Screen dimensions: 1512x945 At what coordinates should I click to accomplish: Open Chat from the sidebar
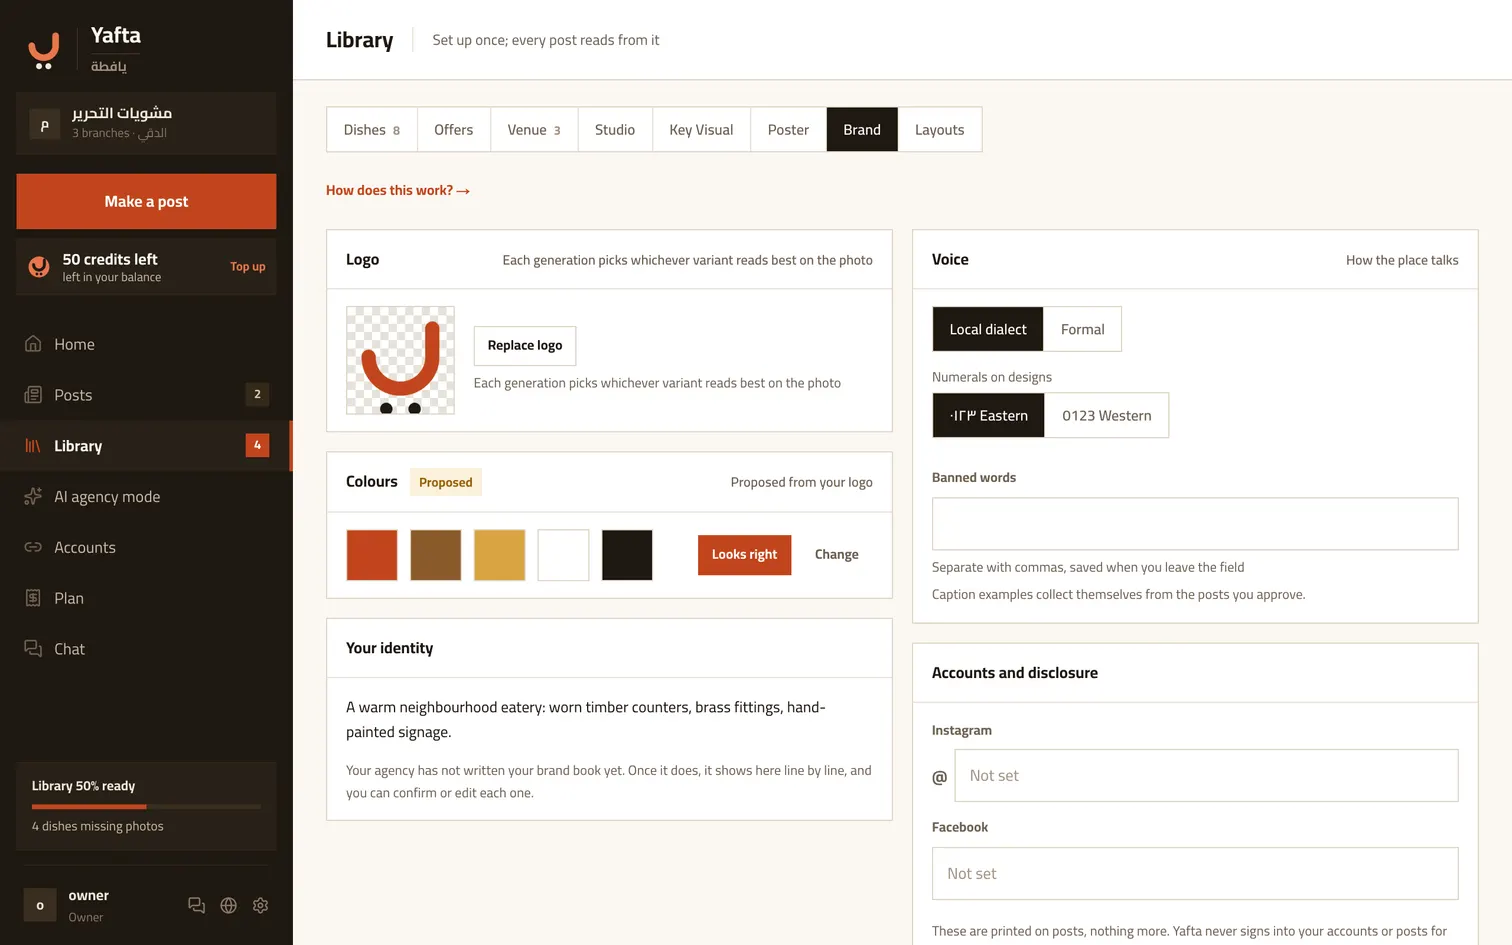(146, 649)
